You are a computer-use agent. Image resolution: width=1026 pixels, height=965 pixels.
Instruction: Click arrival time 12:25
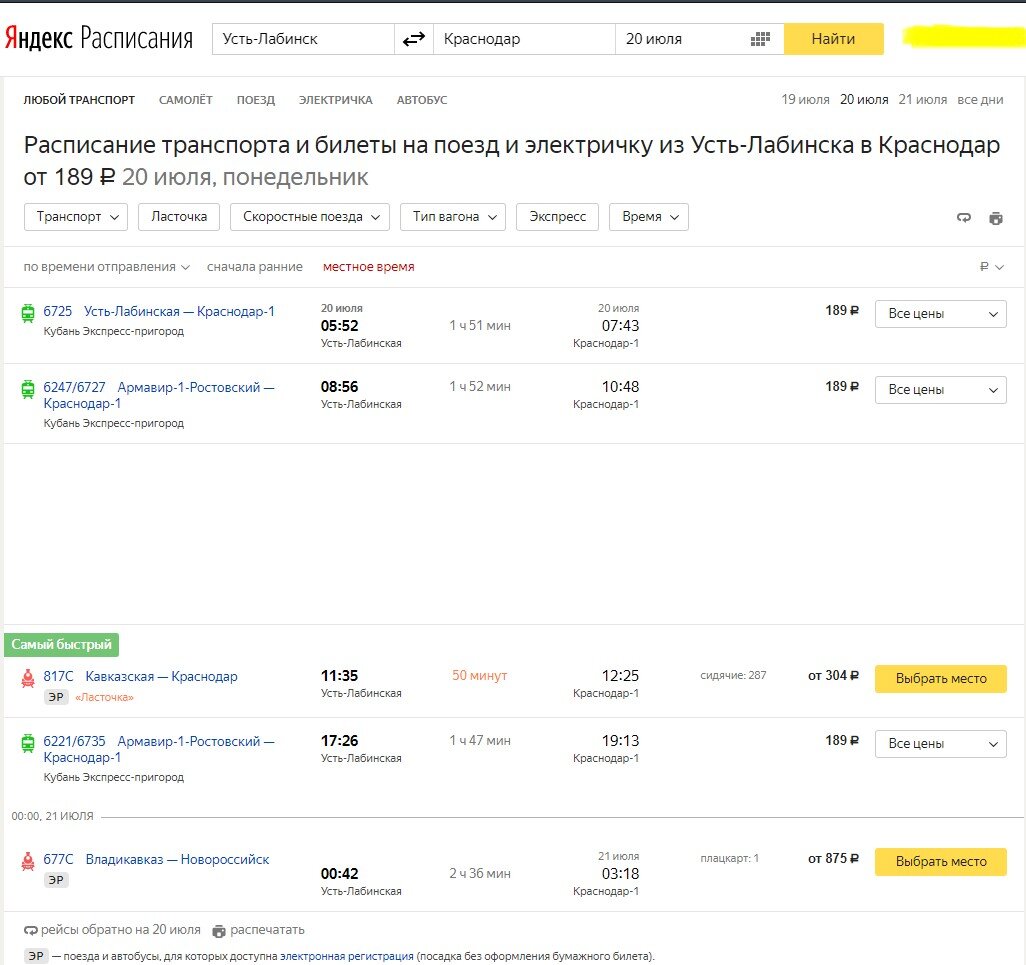[620, 676]
